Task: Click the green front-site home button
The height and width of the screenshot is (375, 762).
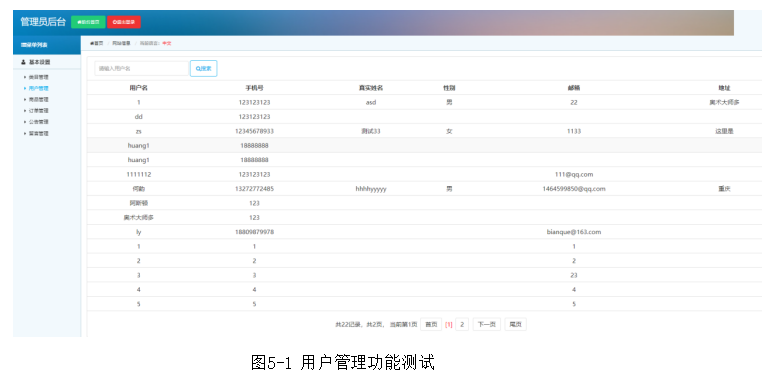Action: (88, 22)
